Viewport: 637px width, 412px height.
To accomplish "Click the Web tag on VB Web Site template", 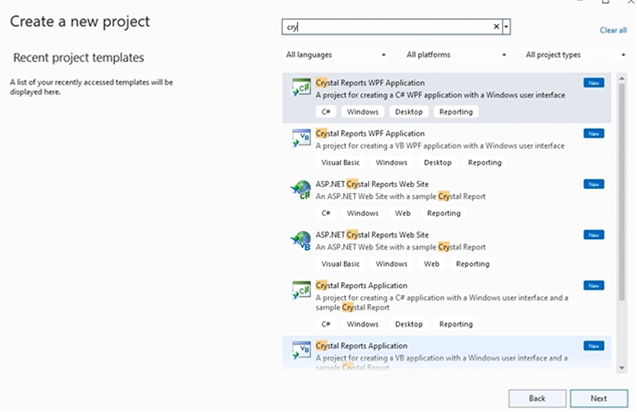I will click(x=431, y=264).
